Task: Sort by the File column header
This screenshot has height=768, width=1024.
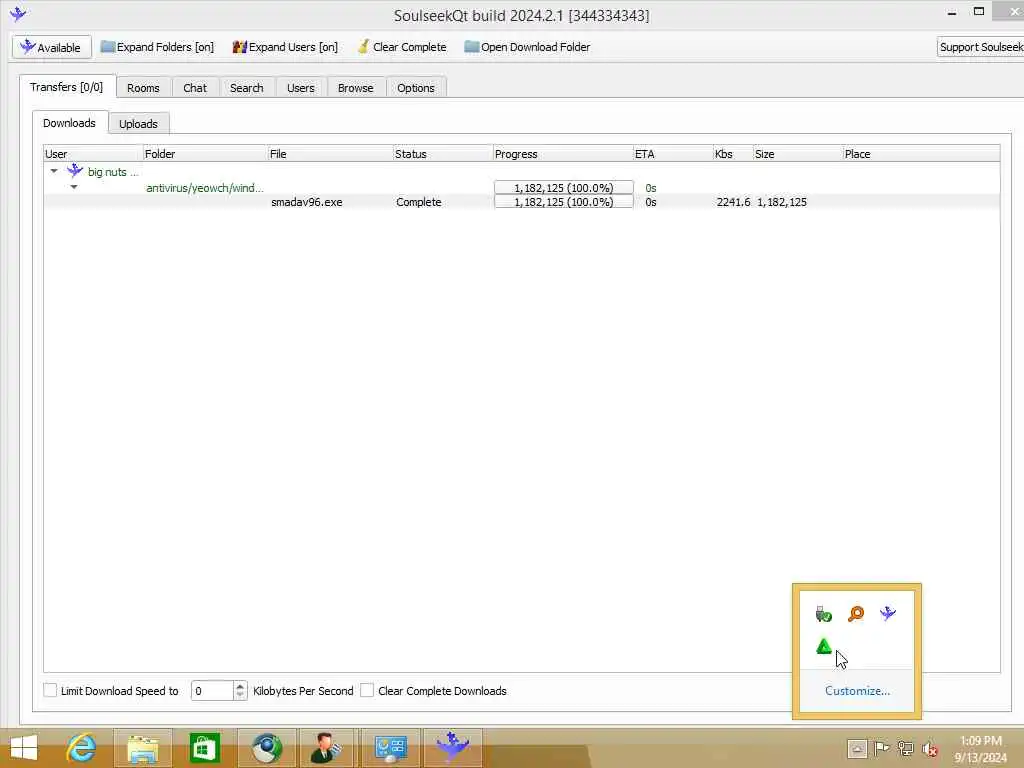Action: tap(330, 153)
